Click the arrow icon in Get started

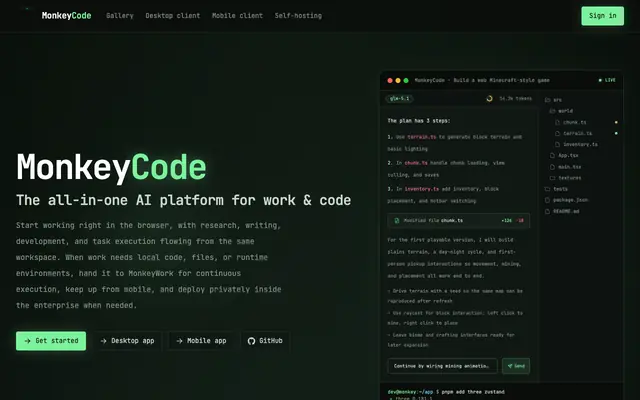[27, 341]
